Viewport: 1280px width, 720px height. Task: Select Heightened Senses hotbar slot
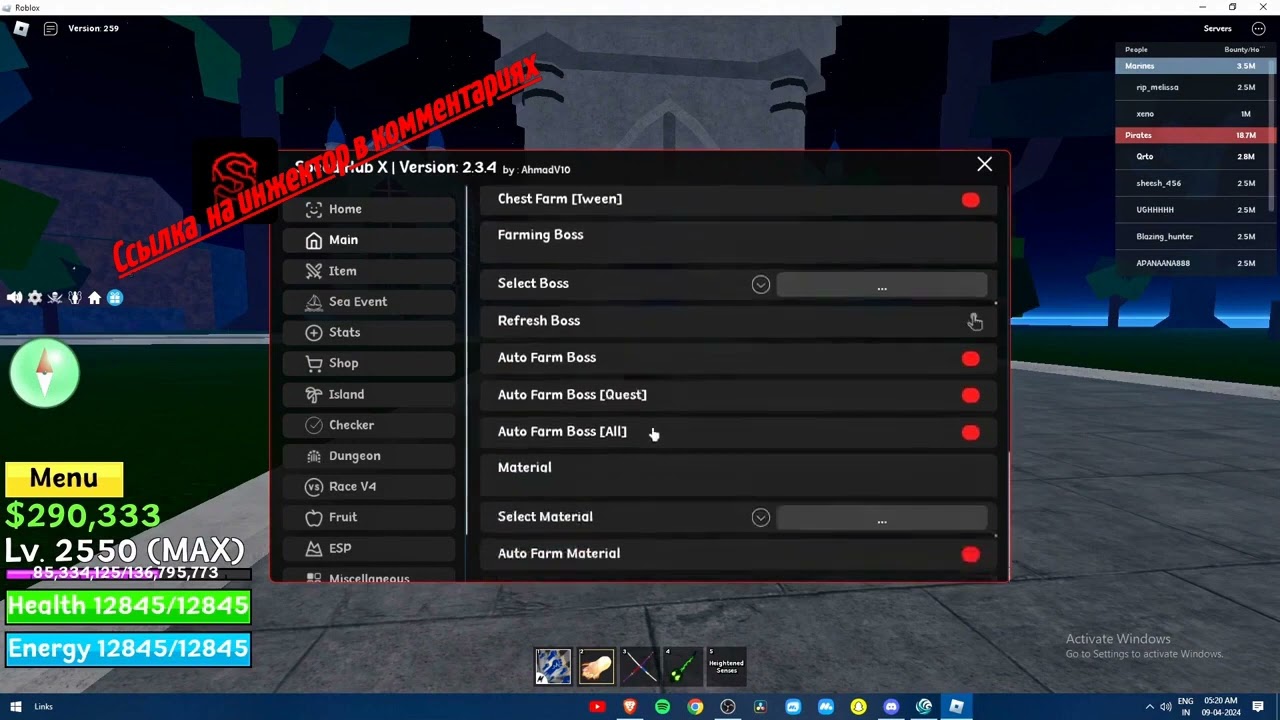[x=726, y=666]
